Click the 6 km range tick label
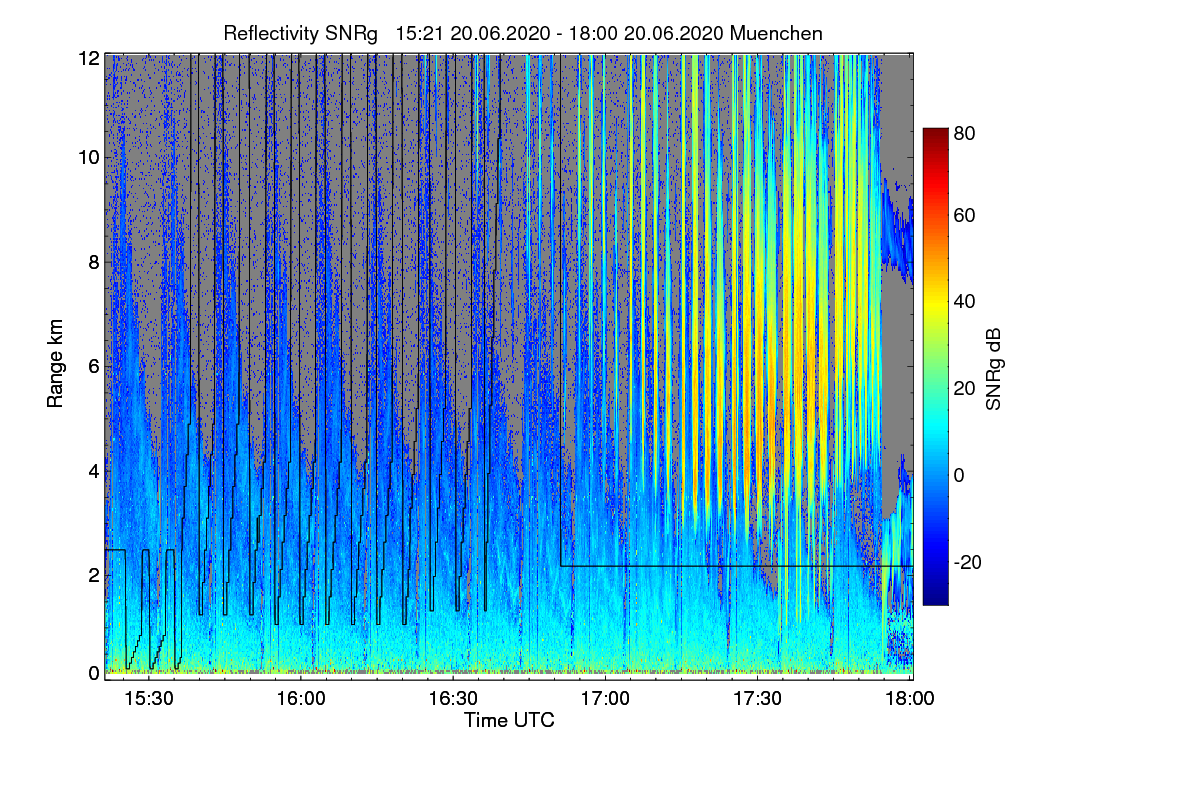This screenshot has height=800, width=1200. [93, 366]
